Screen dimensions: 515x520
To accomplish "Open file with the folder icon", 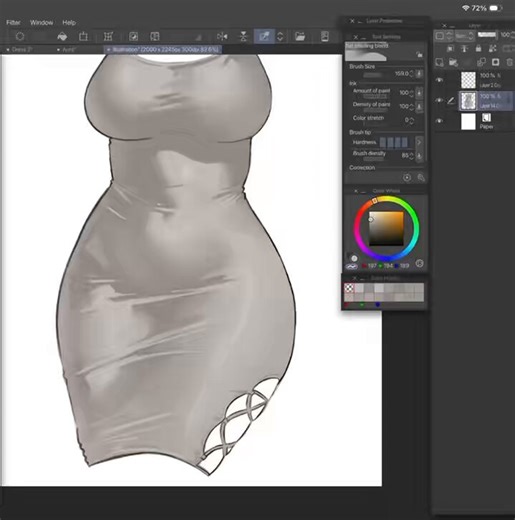I will tap(300, 36).
